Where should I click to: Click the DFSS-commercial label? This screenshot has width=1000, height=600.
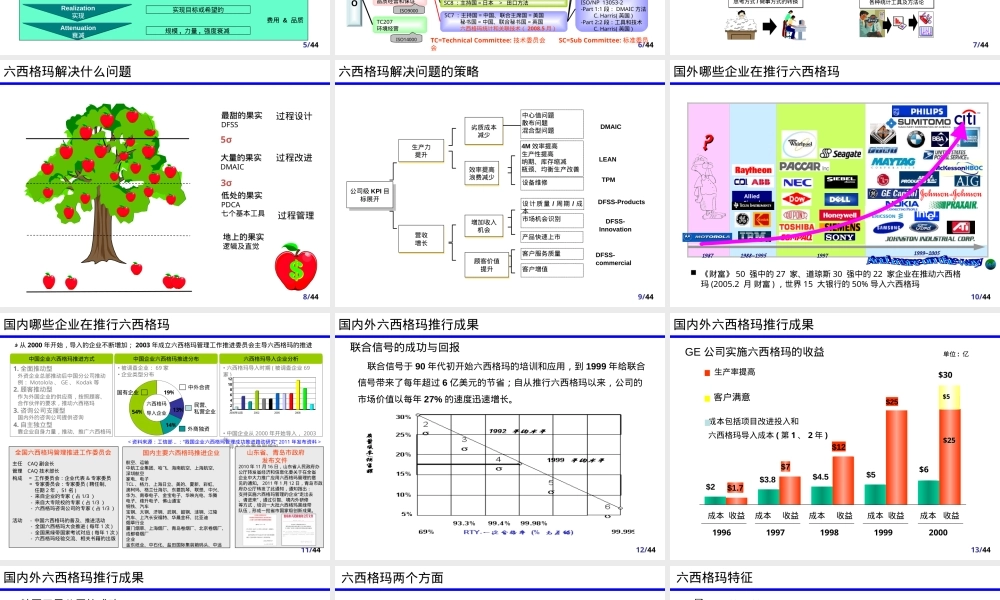613,258
